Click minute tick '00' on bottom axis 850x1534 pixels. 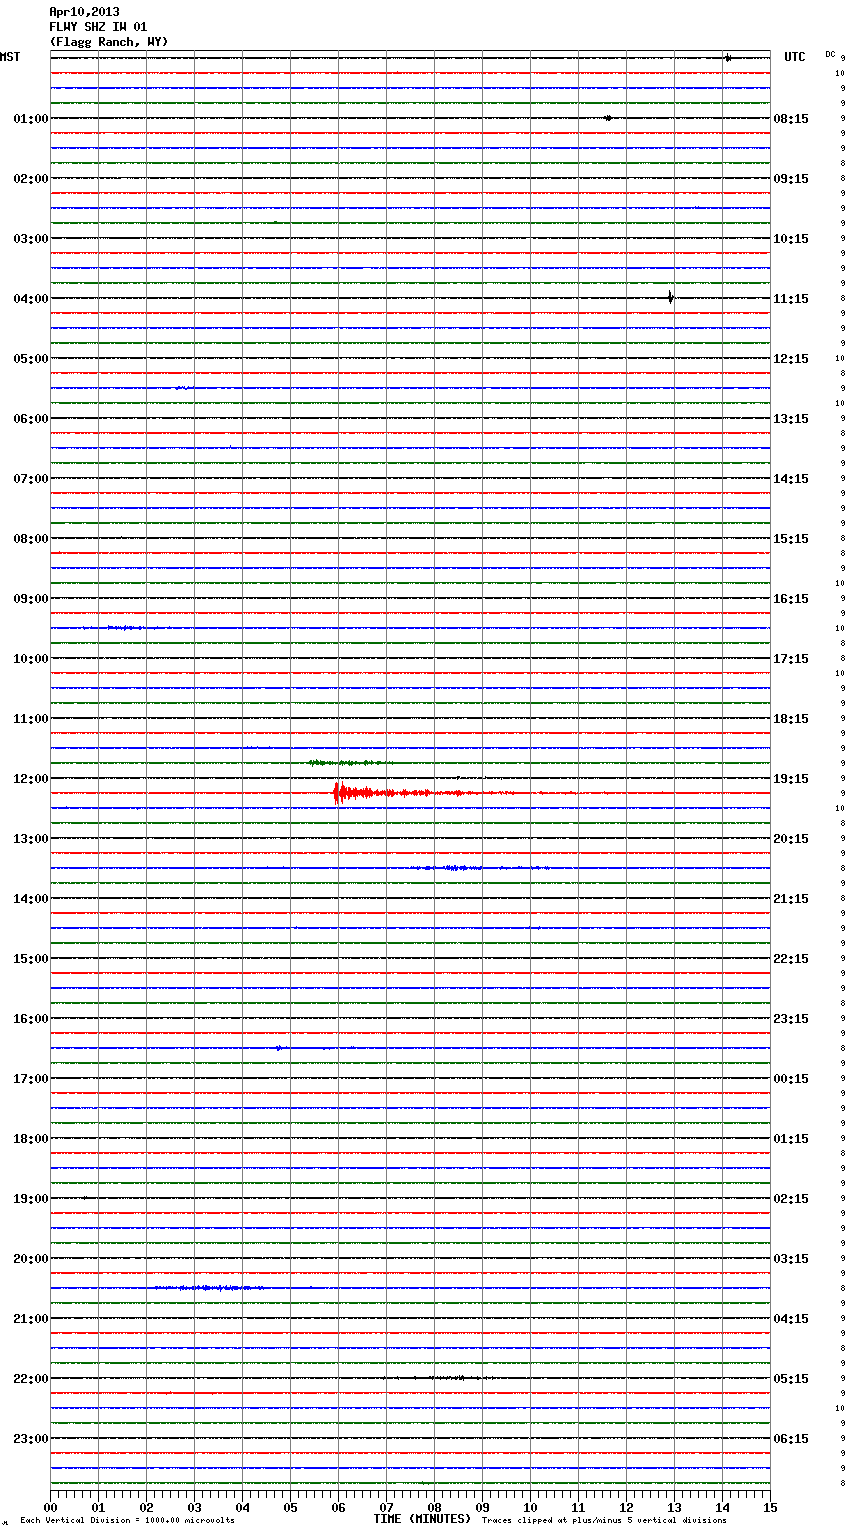tap(50, 1507)
